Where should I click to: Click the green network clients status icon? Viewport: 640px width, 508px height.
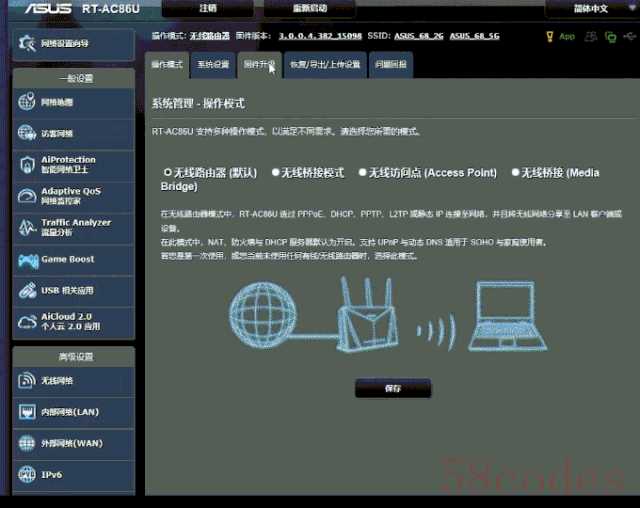pyautogui.click(x=611, y=37)
